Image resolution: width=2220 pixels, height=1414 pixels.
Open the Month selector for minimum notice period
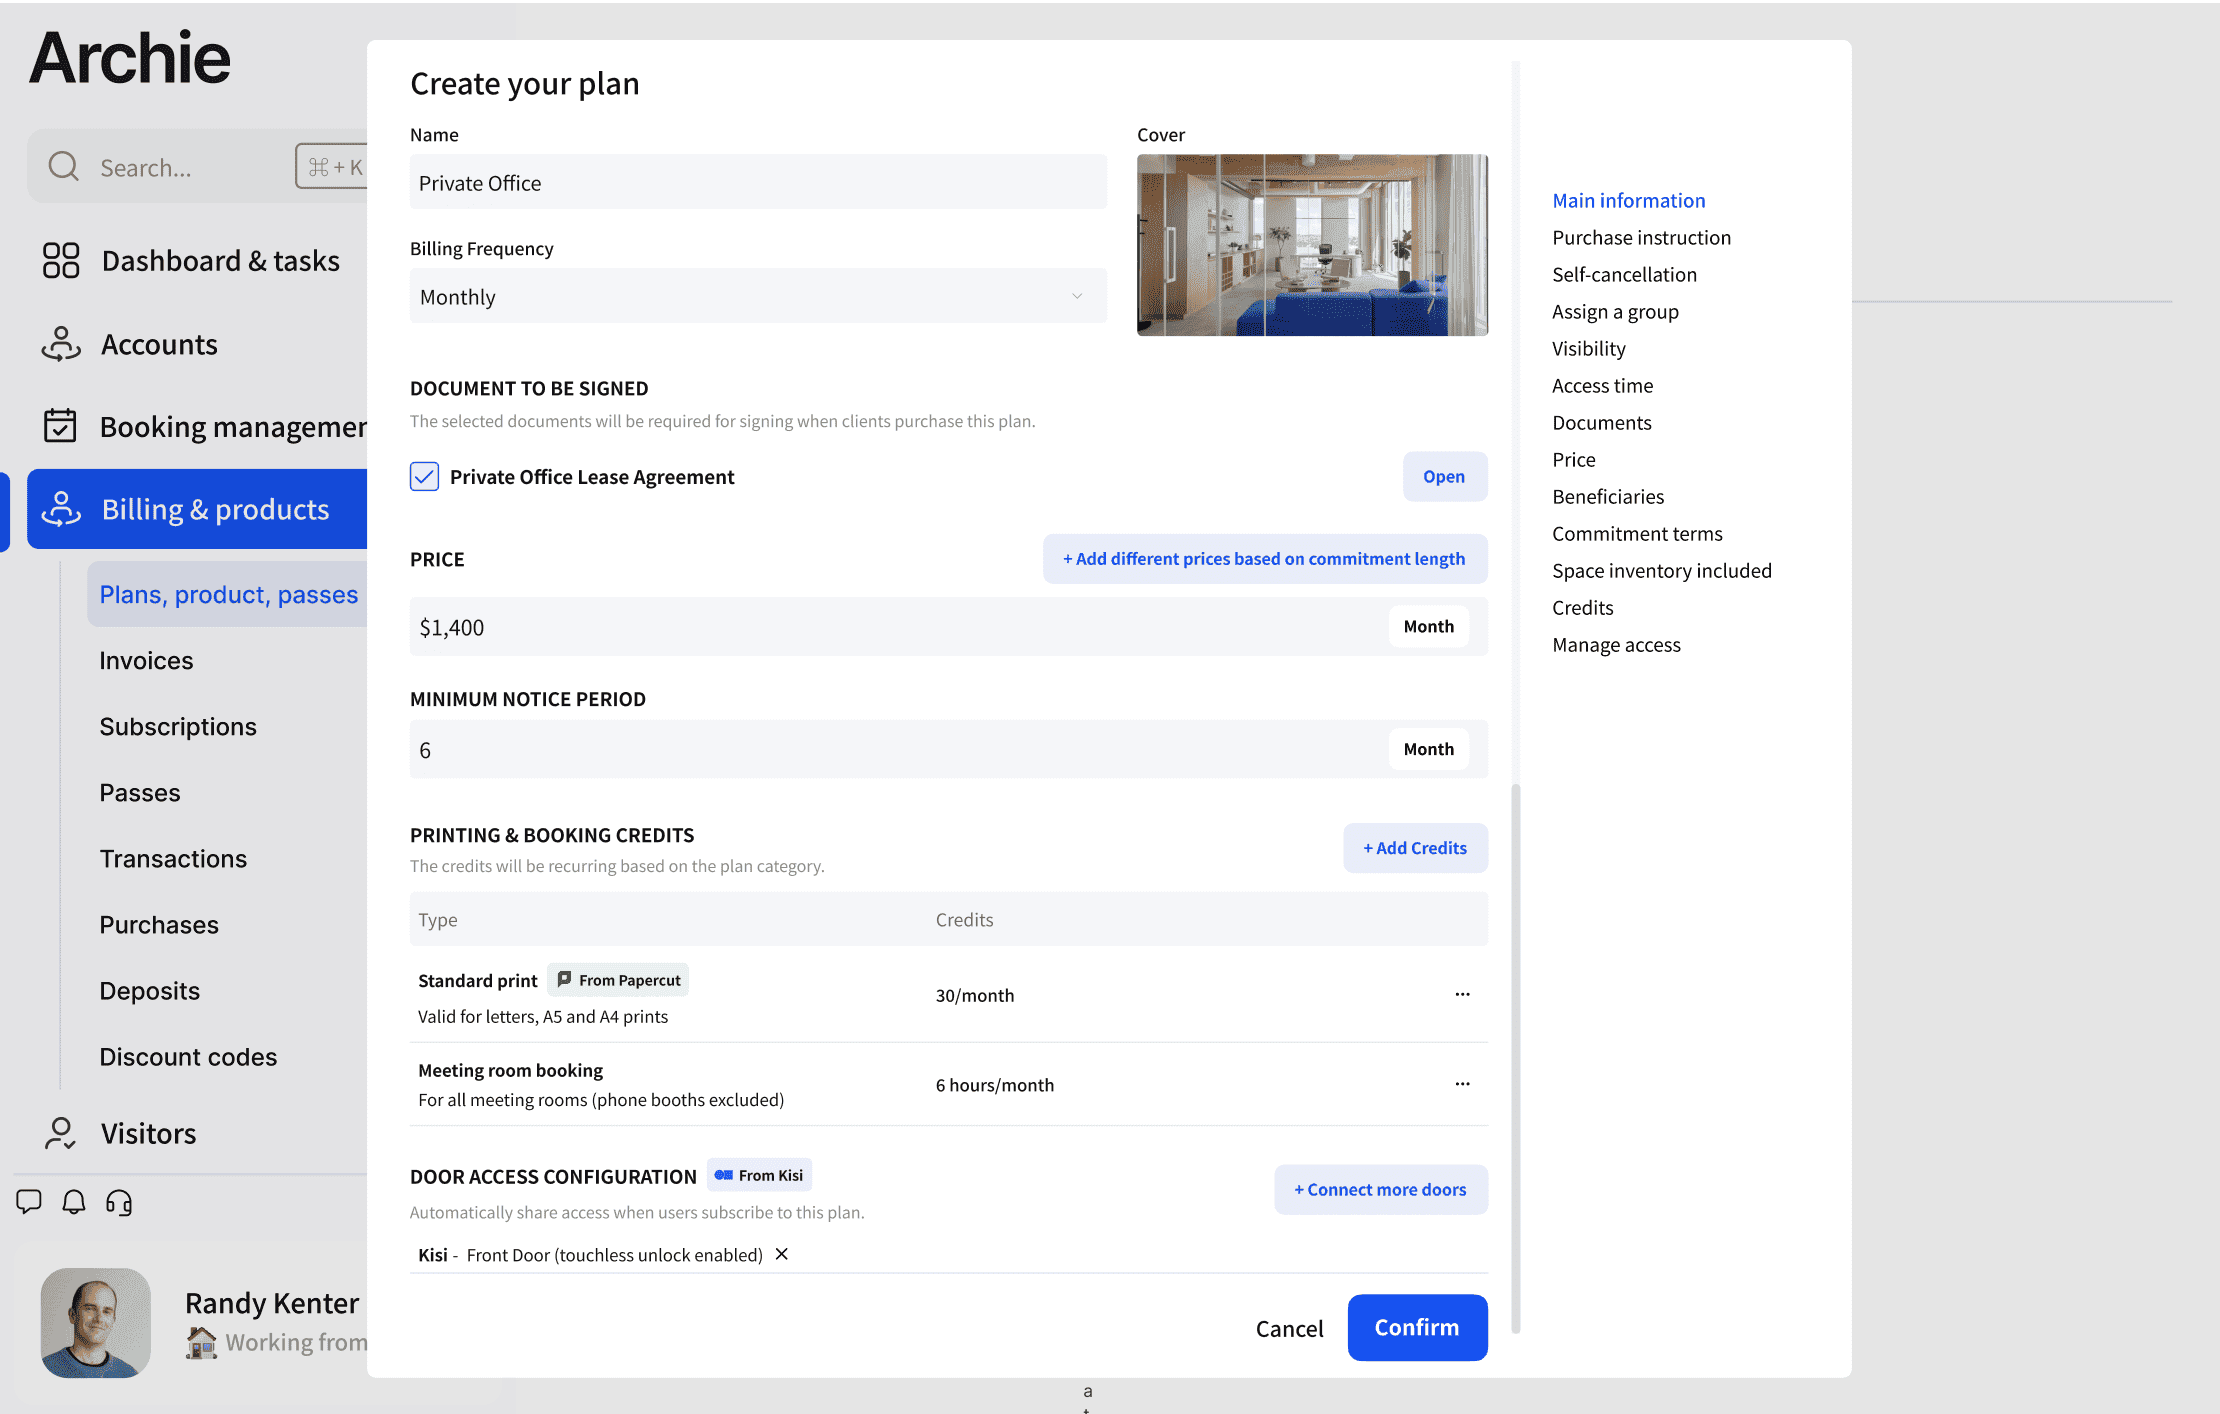[1428, 748]
